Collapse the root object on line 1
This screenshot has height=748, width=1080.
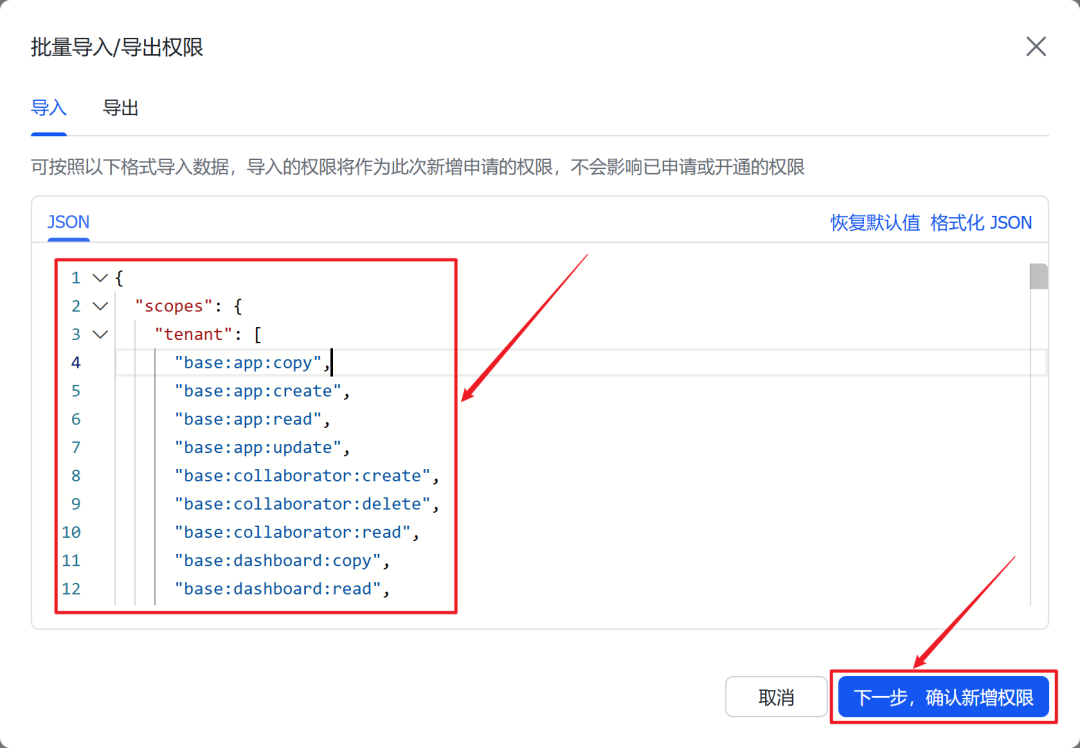click(x=99, y=278)
